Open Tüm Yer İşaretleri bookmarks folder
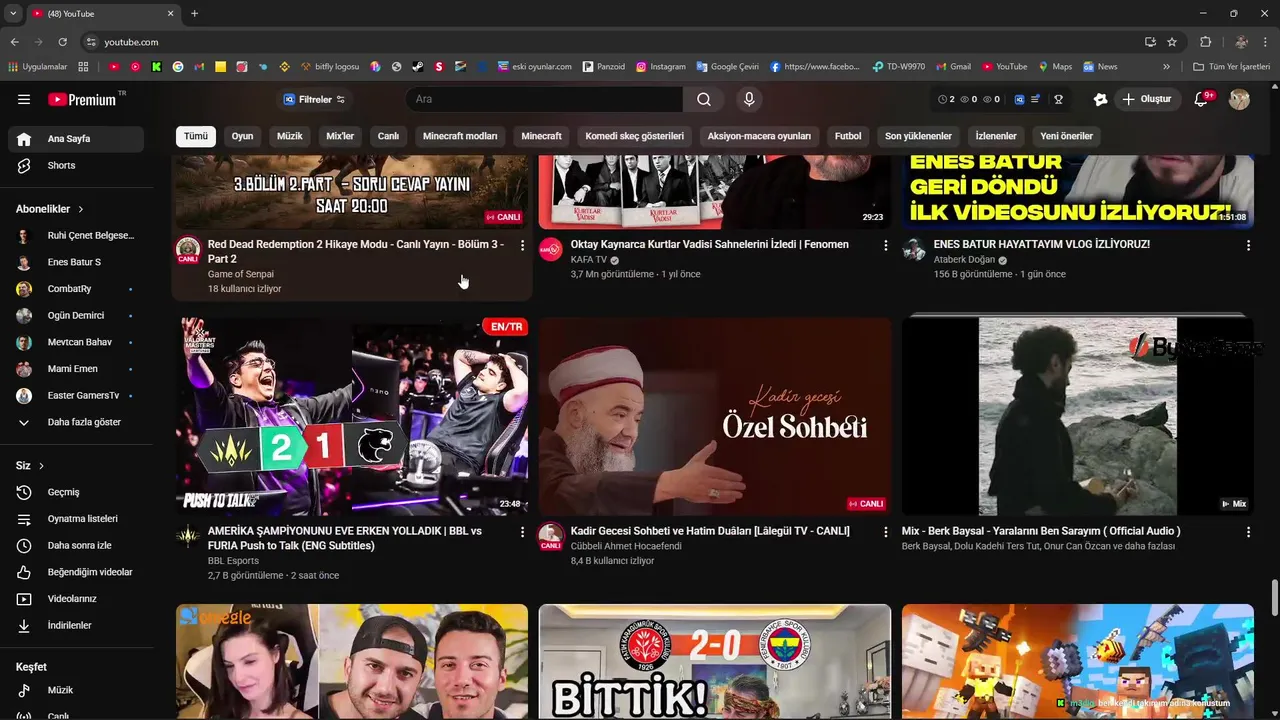Viewport: 1280px width, 720px height. pos(1232,67)
